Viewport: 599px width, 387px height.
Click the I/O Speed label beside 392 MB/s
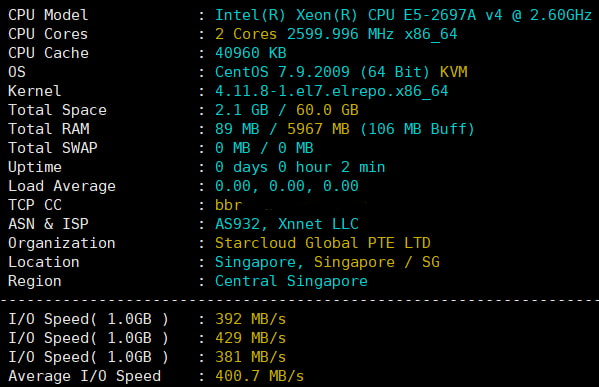(x=88, y=319)
